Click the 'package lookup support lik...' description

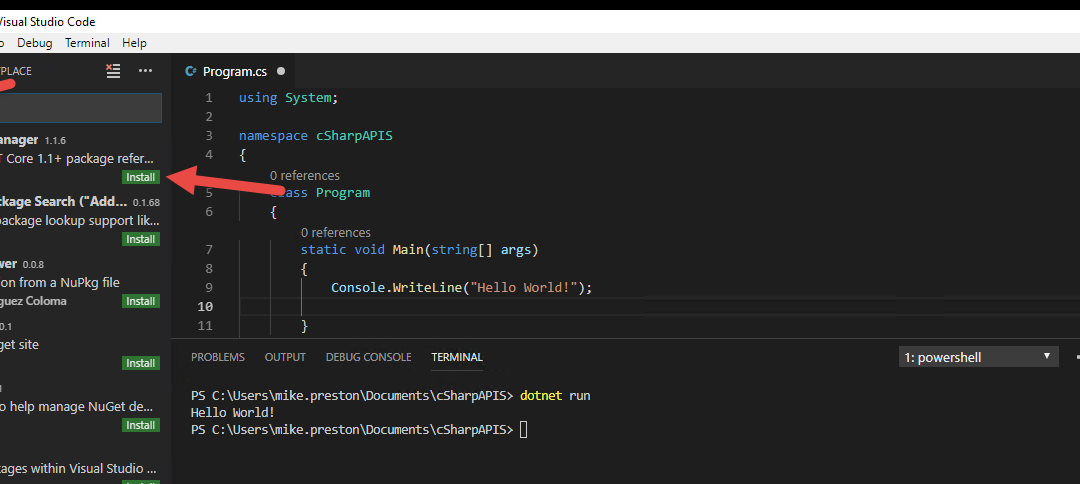[79, 220]
